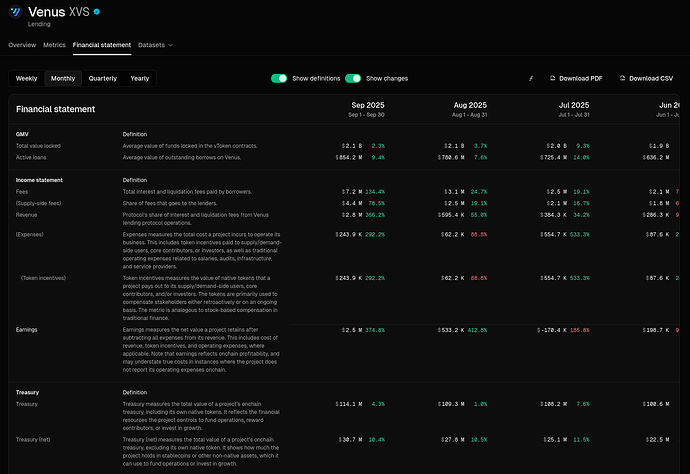
Task: Switch to the Metrics tab
Action: (54, 45)
